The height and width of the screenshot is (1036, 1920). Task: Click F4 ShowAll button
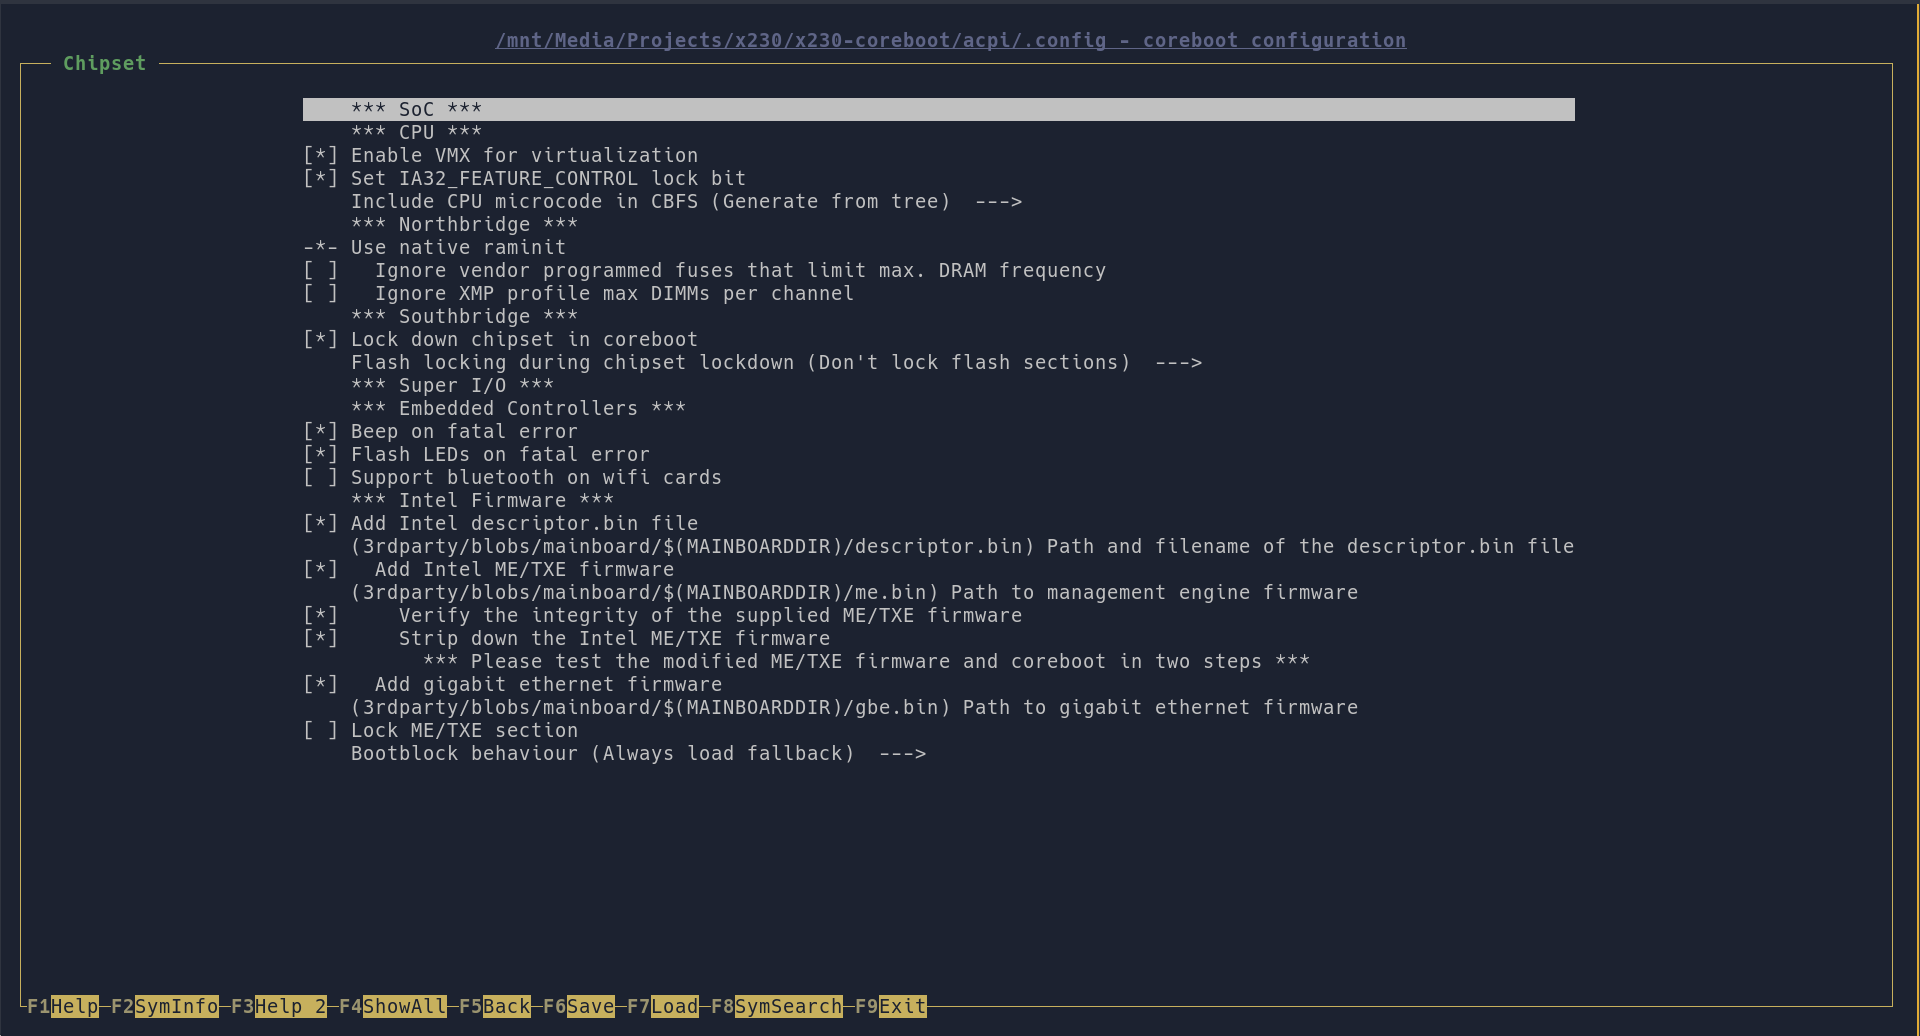(393, 1006)
